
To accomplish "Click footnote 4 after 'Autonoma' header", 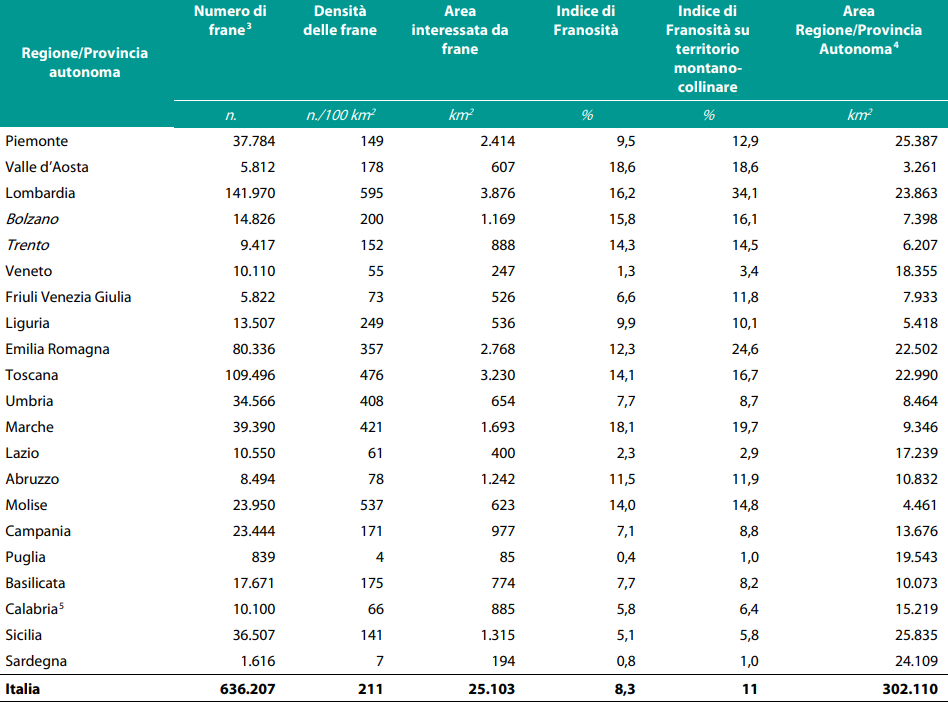I will (895, 45).
